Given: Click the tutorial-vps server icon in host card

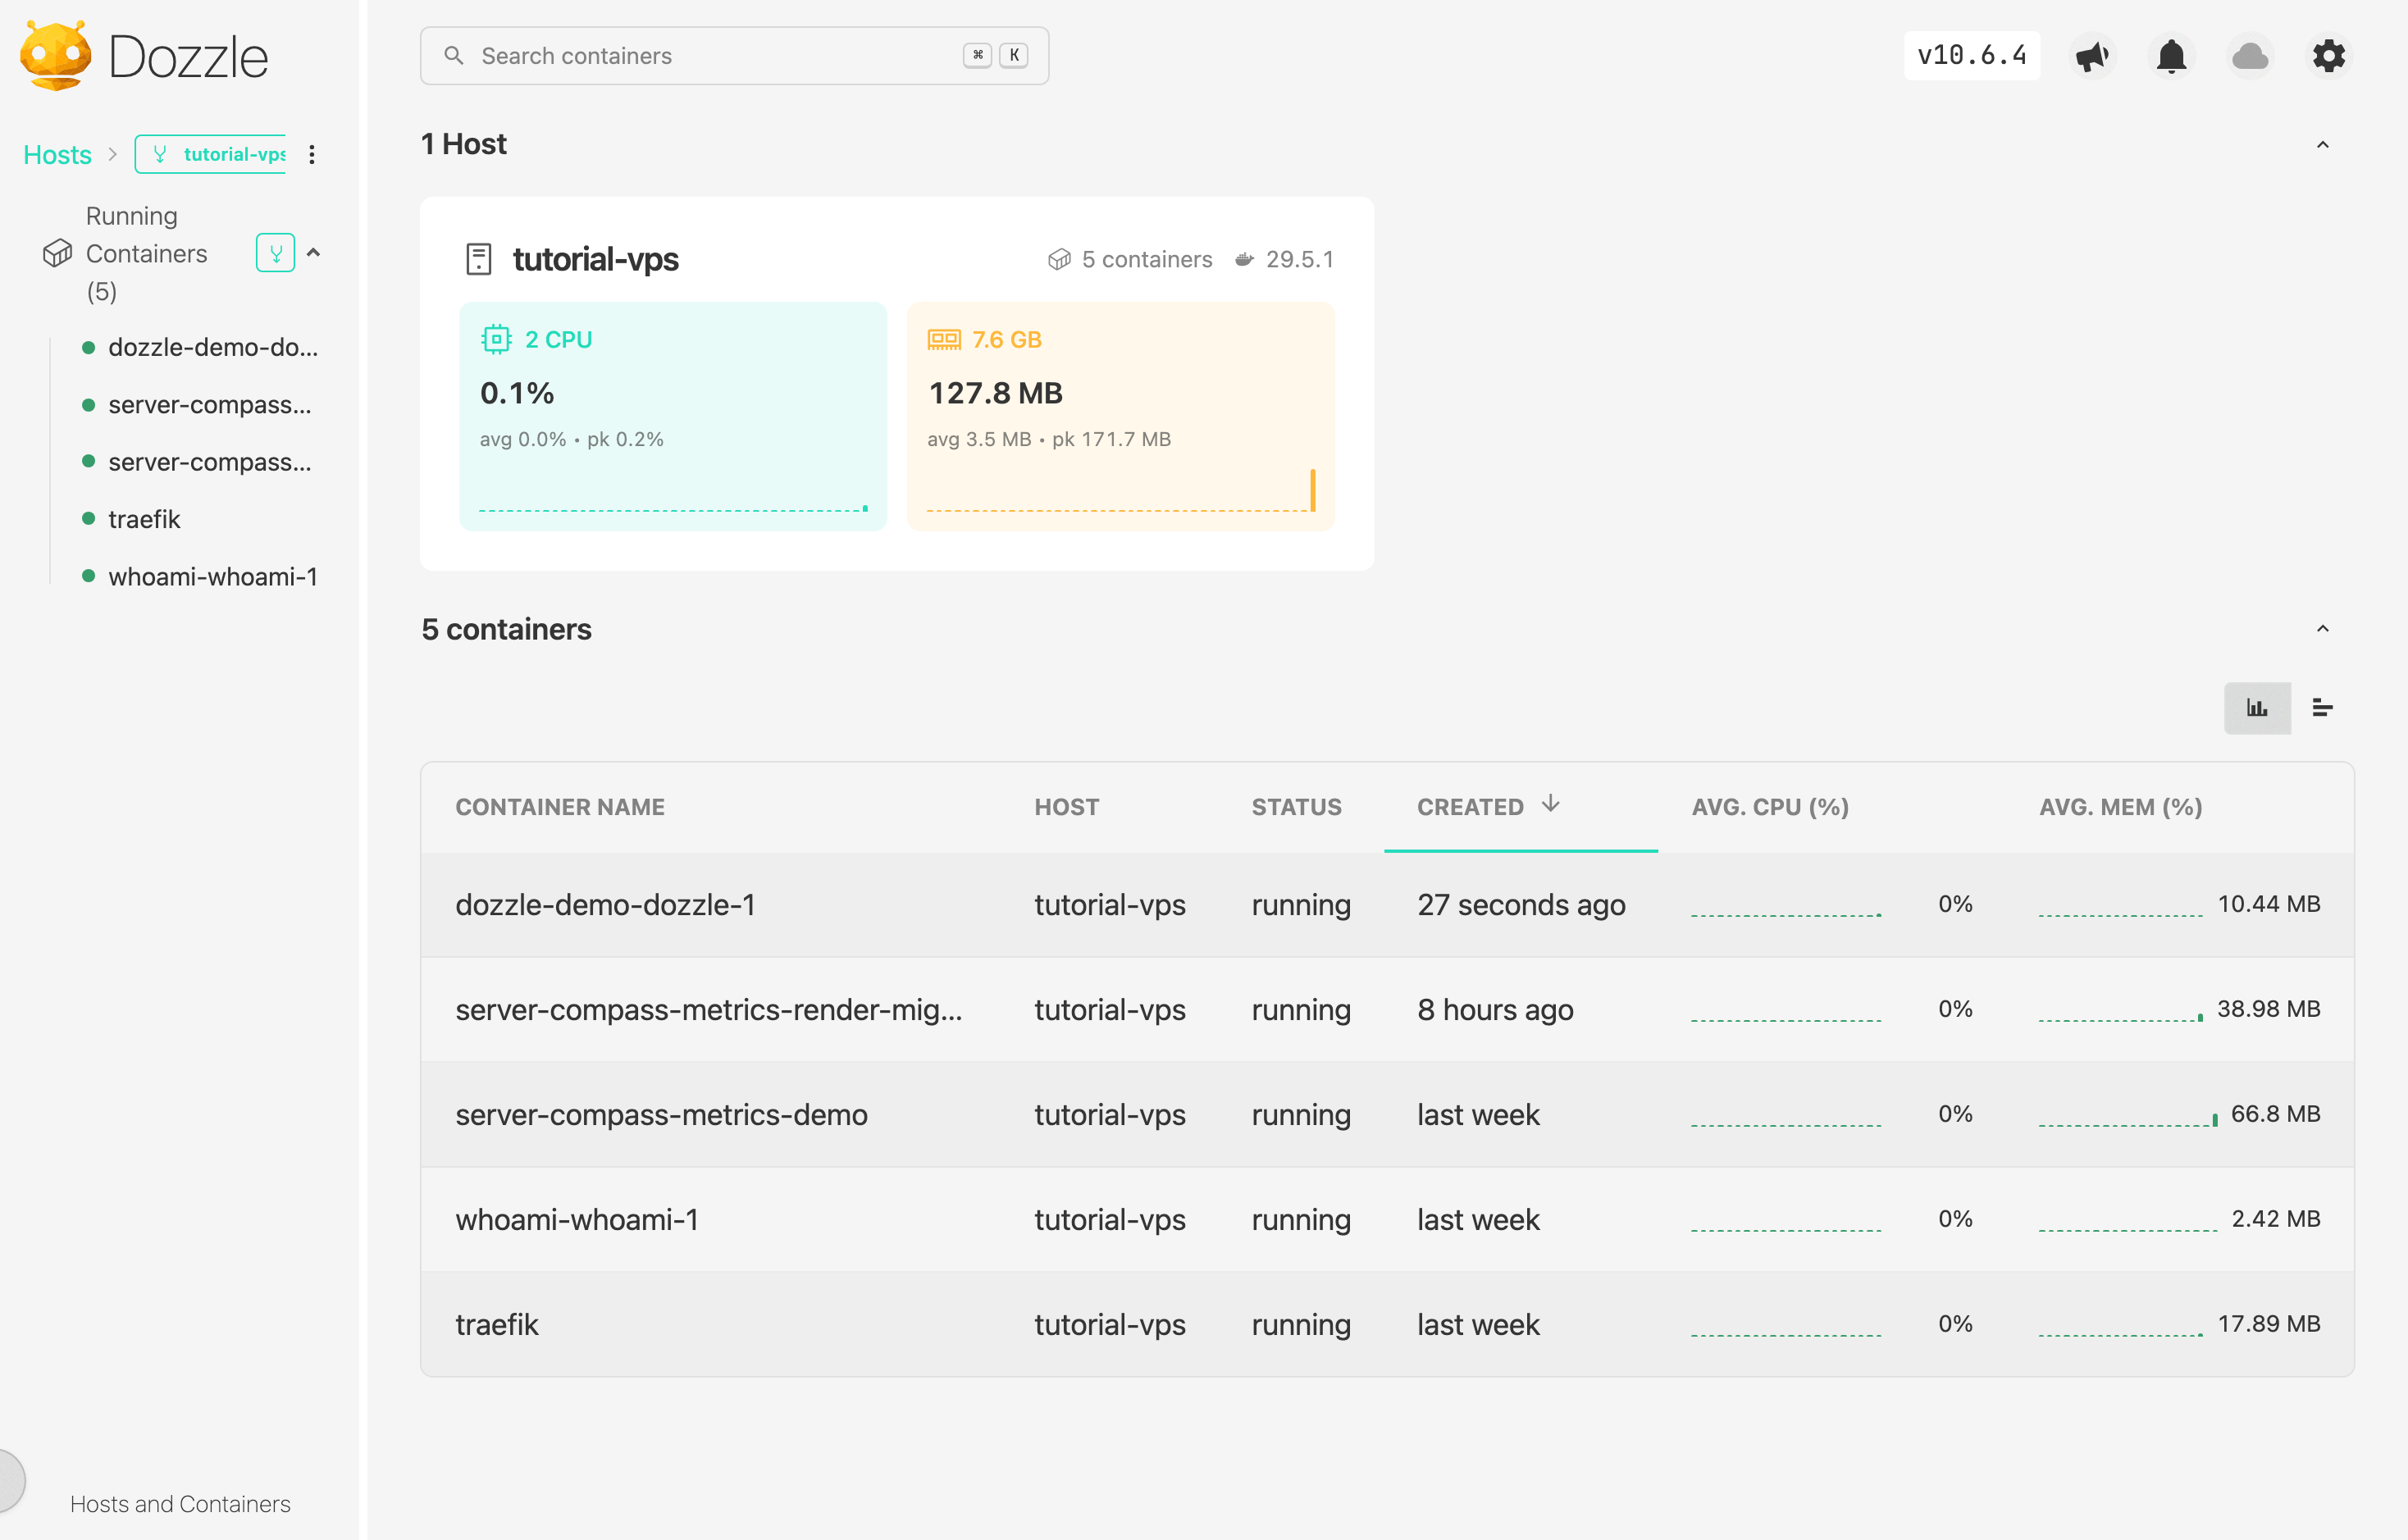Looking at the screenshot, I should point(479,259).
